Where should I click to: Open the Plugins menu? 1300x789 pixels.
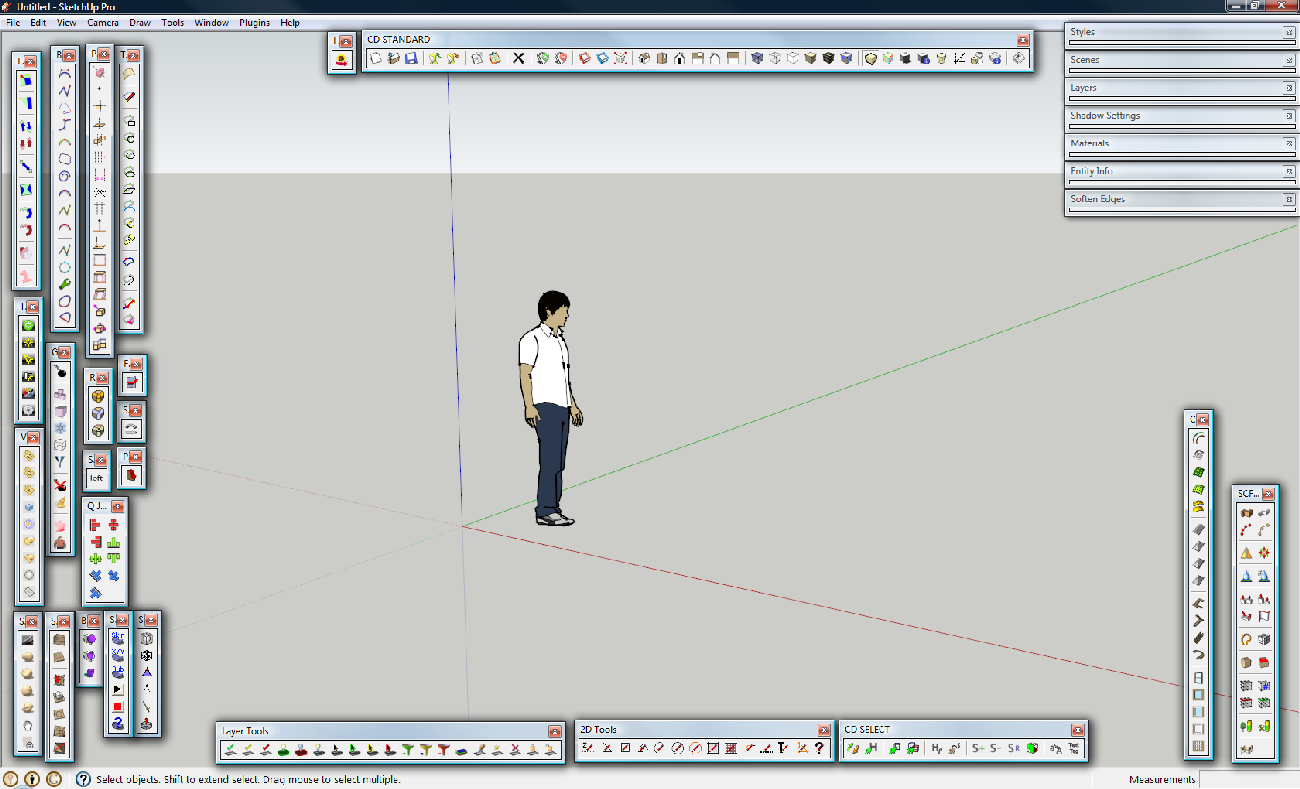point(255,22)
